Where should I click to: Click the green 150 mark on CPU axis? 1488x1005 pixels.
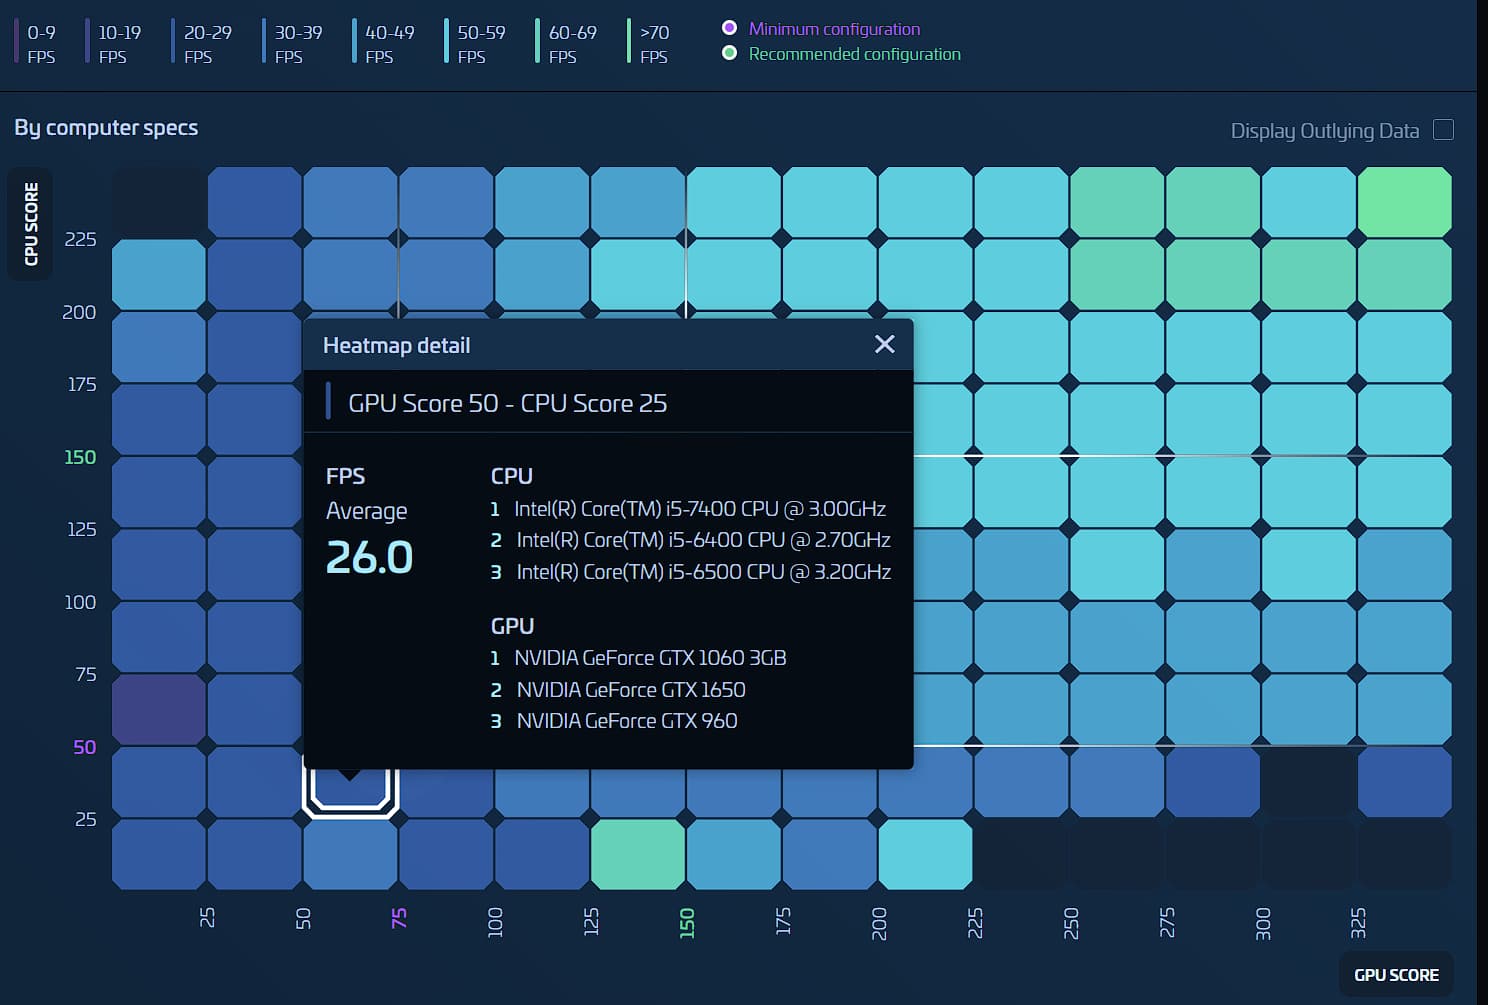[x=80, y=457]
